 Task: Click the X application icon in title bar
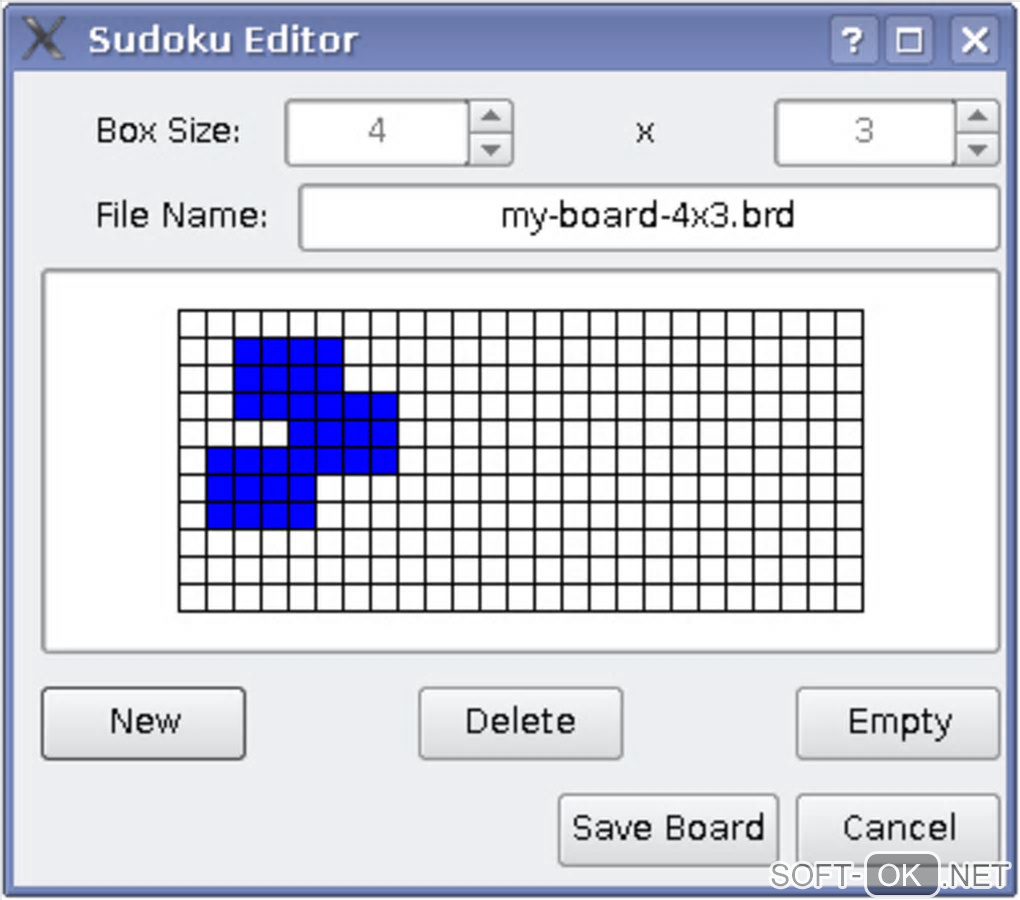(x=44, y=40)
